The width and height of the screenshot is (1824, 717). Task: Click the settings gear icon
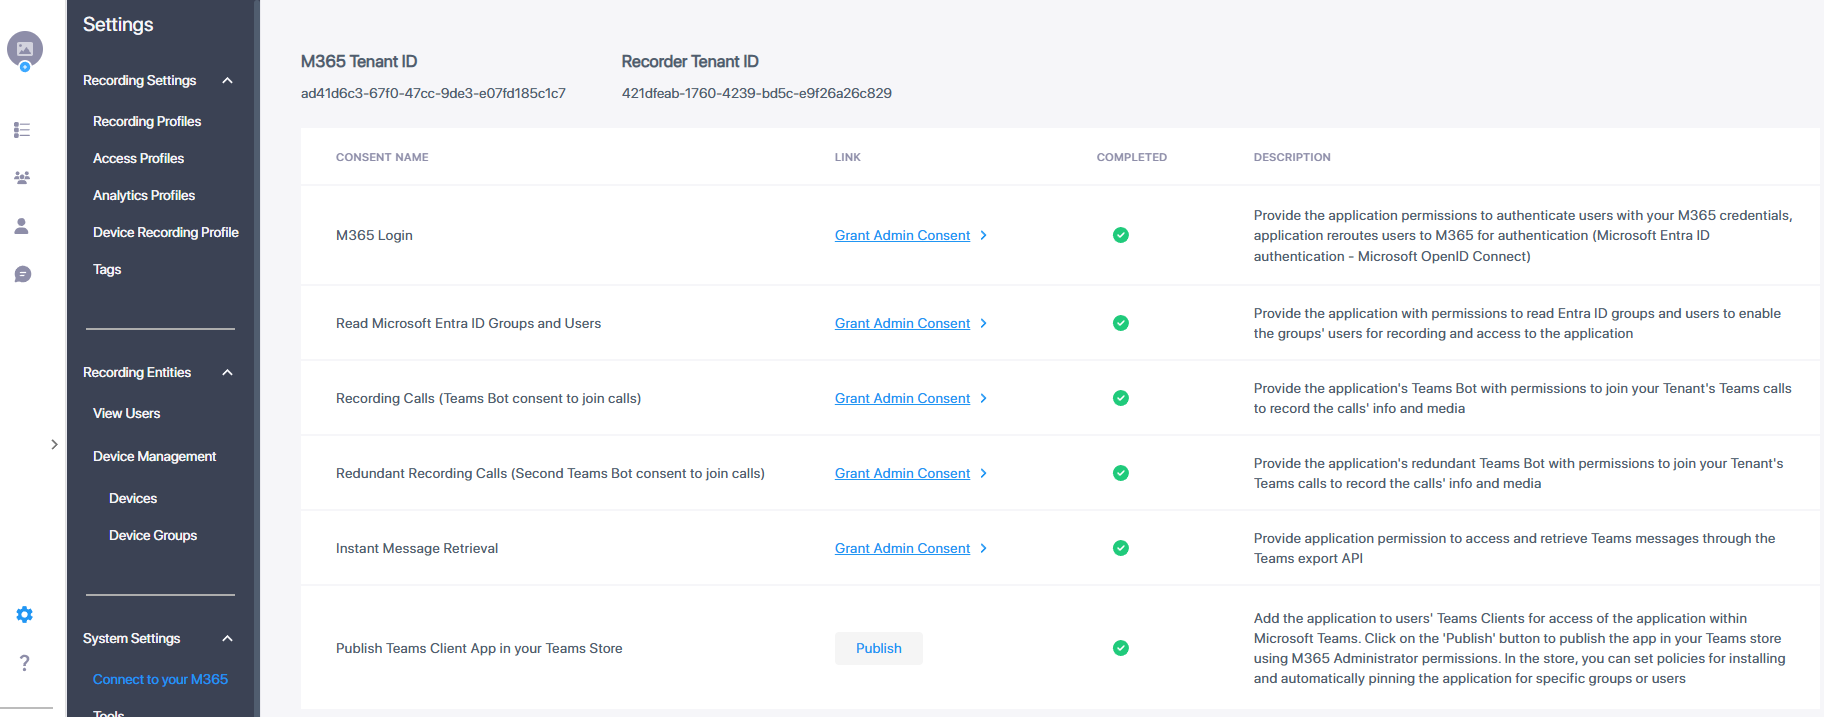point(25,615)
